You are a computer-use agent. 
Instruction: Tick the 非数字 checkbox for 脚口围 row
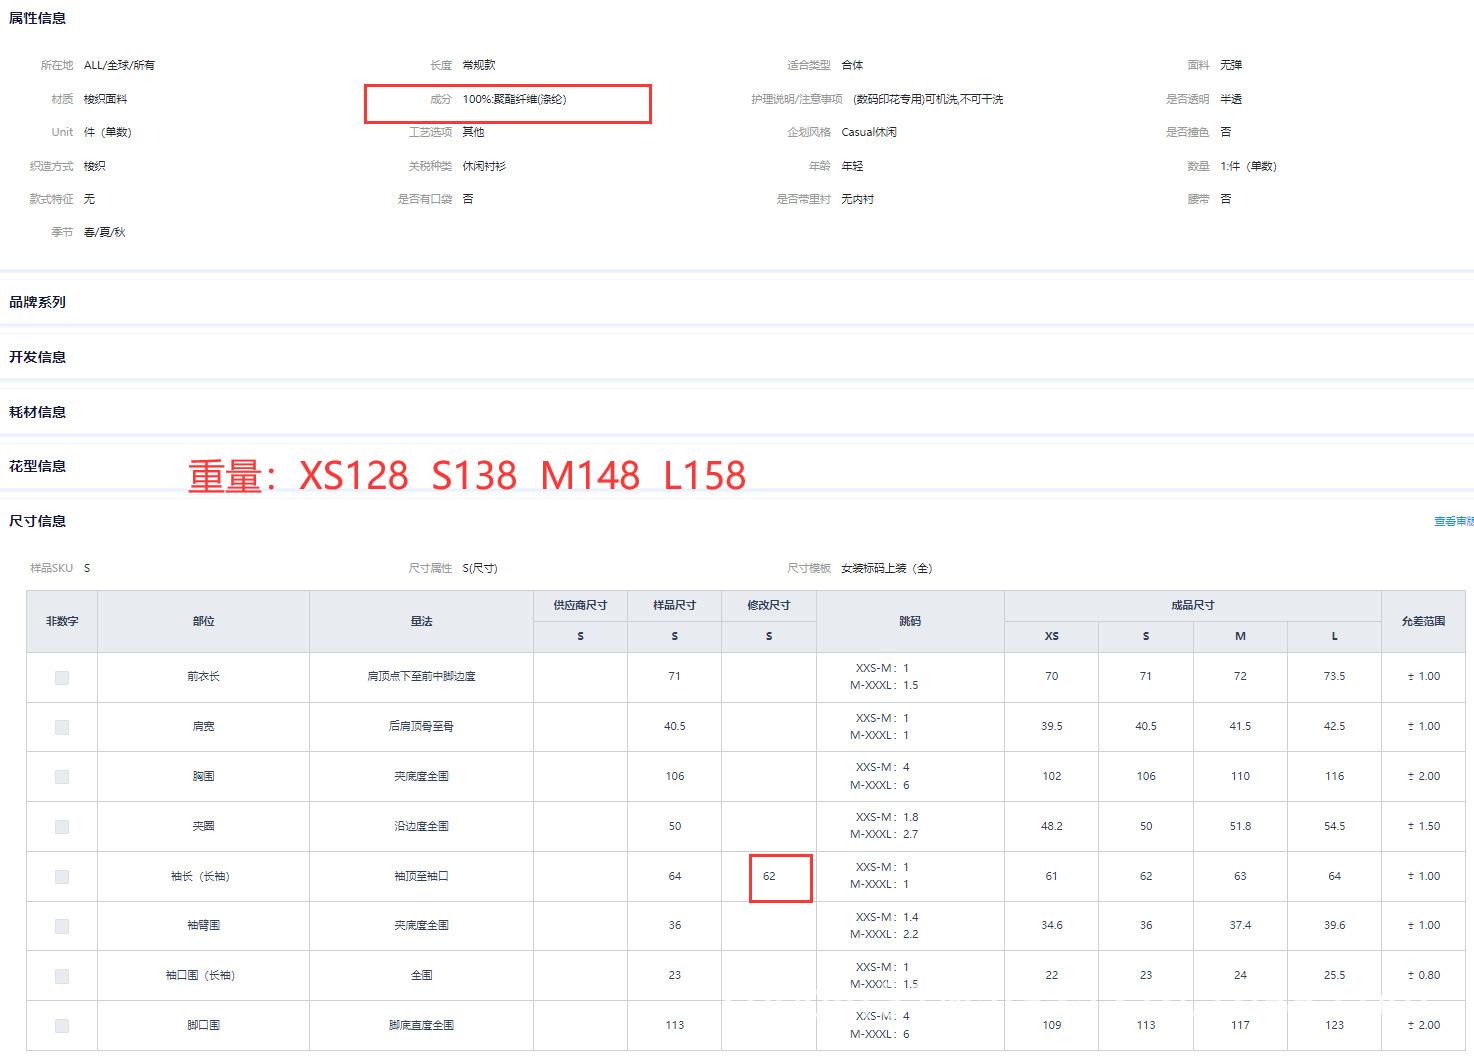tap(62, 1026)
